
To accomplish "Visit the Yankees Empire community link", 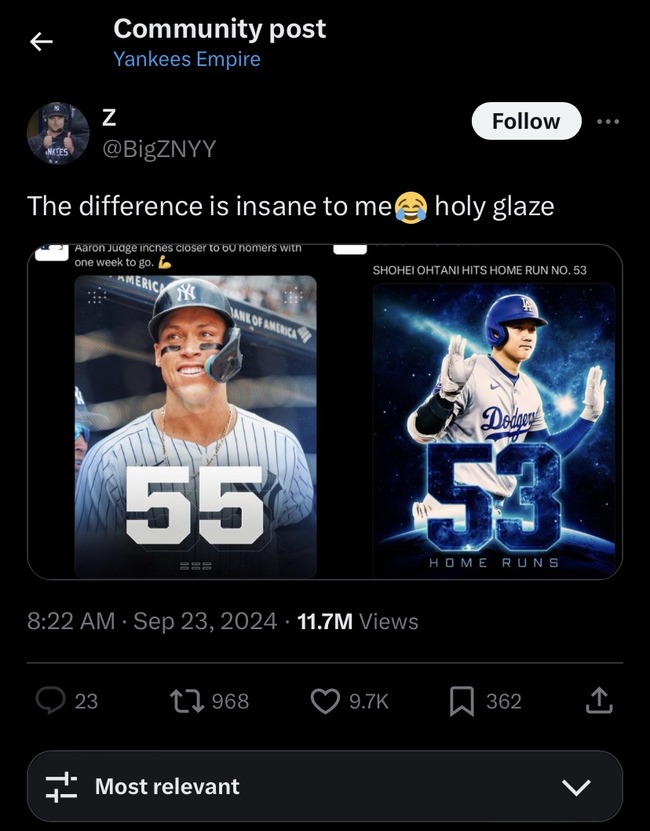I will 188,60.
